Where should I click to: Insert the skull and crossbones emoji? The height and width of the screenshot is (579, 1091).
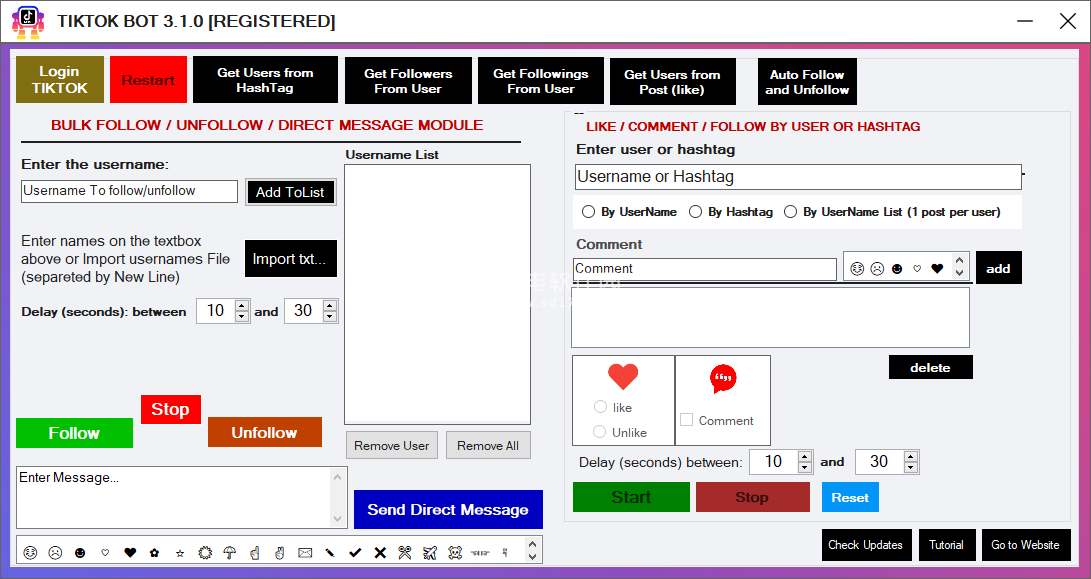[x=455, y=553]
